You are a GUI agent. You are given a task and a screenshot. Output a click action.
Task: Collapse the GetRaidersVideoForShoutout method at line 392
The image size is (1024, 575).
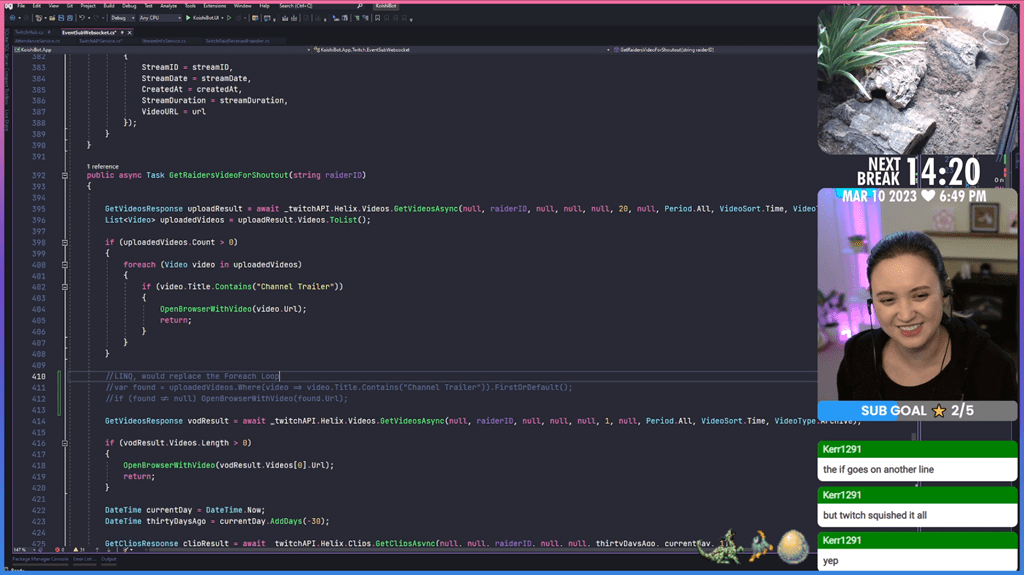pos(65,175)
